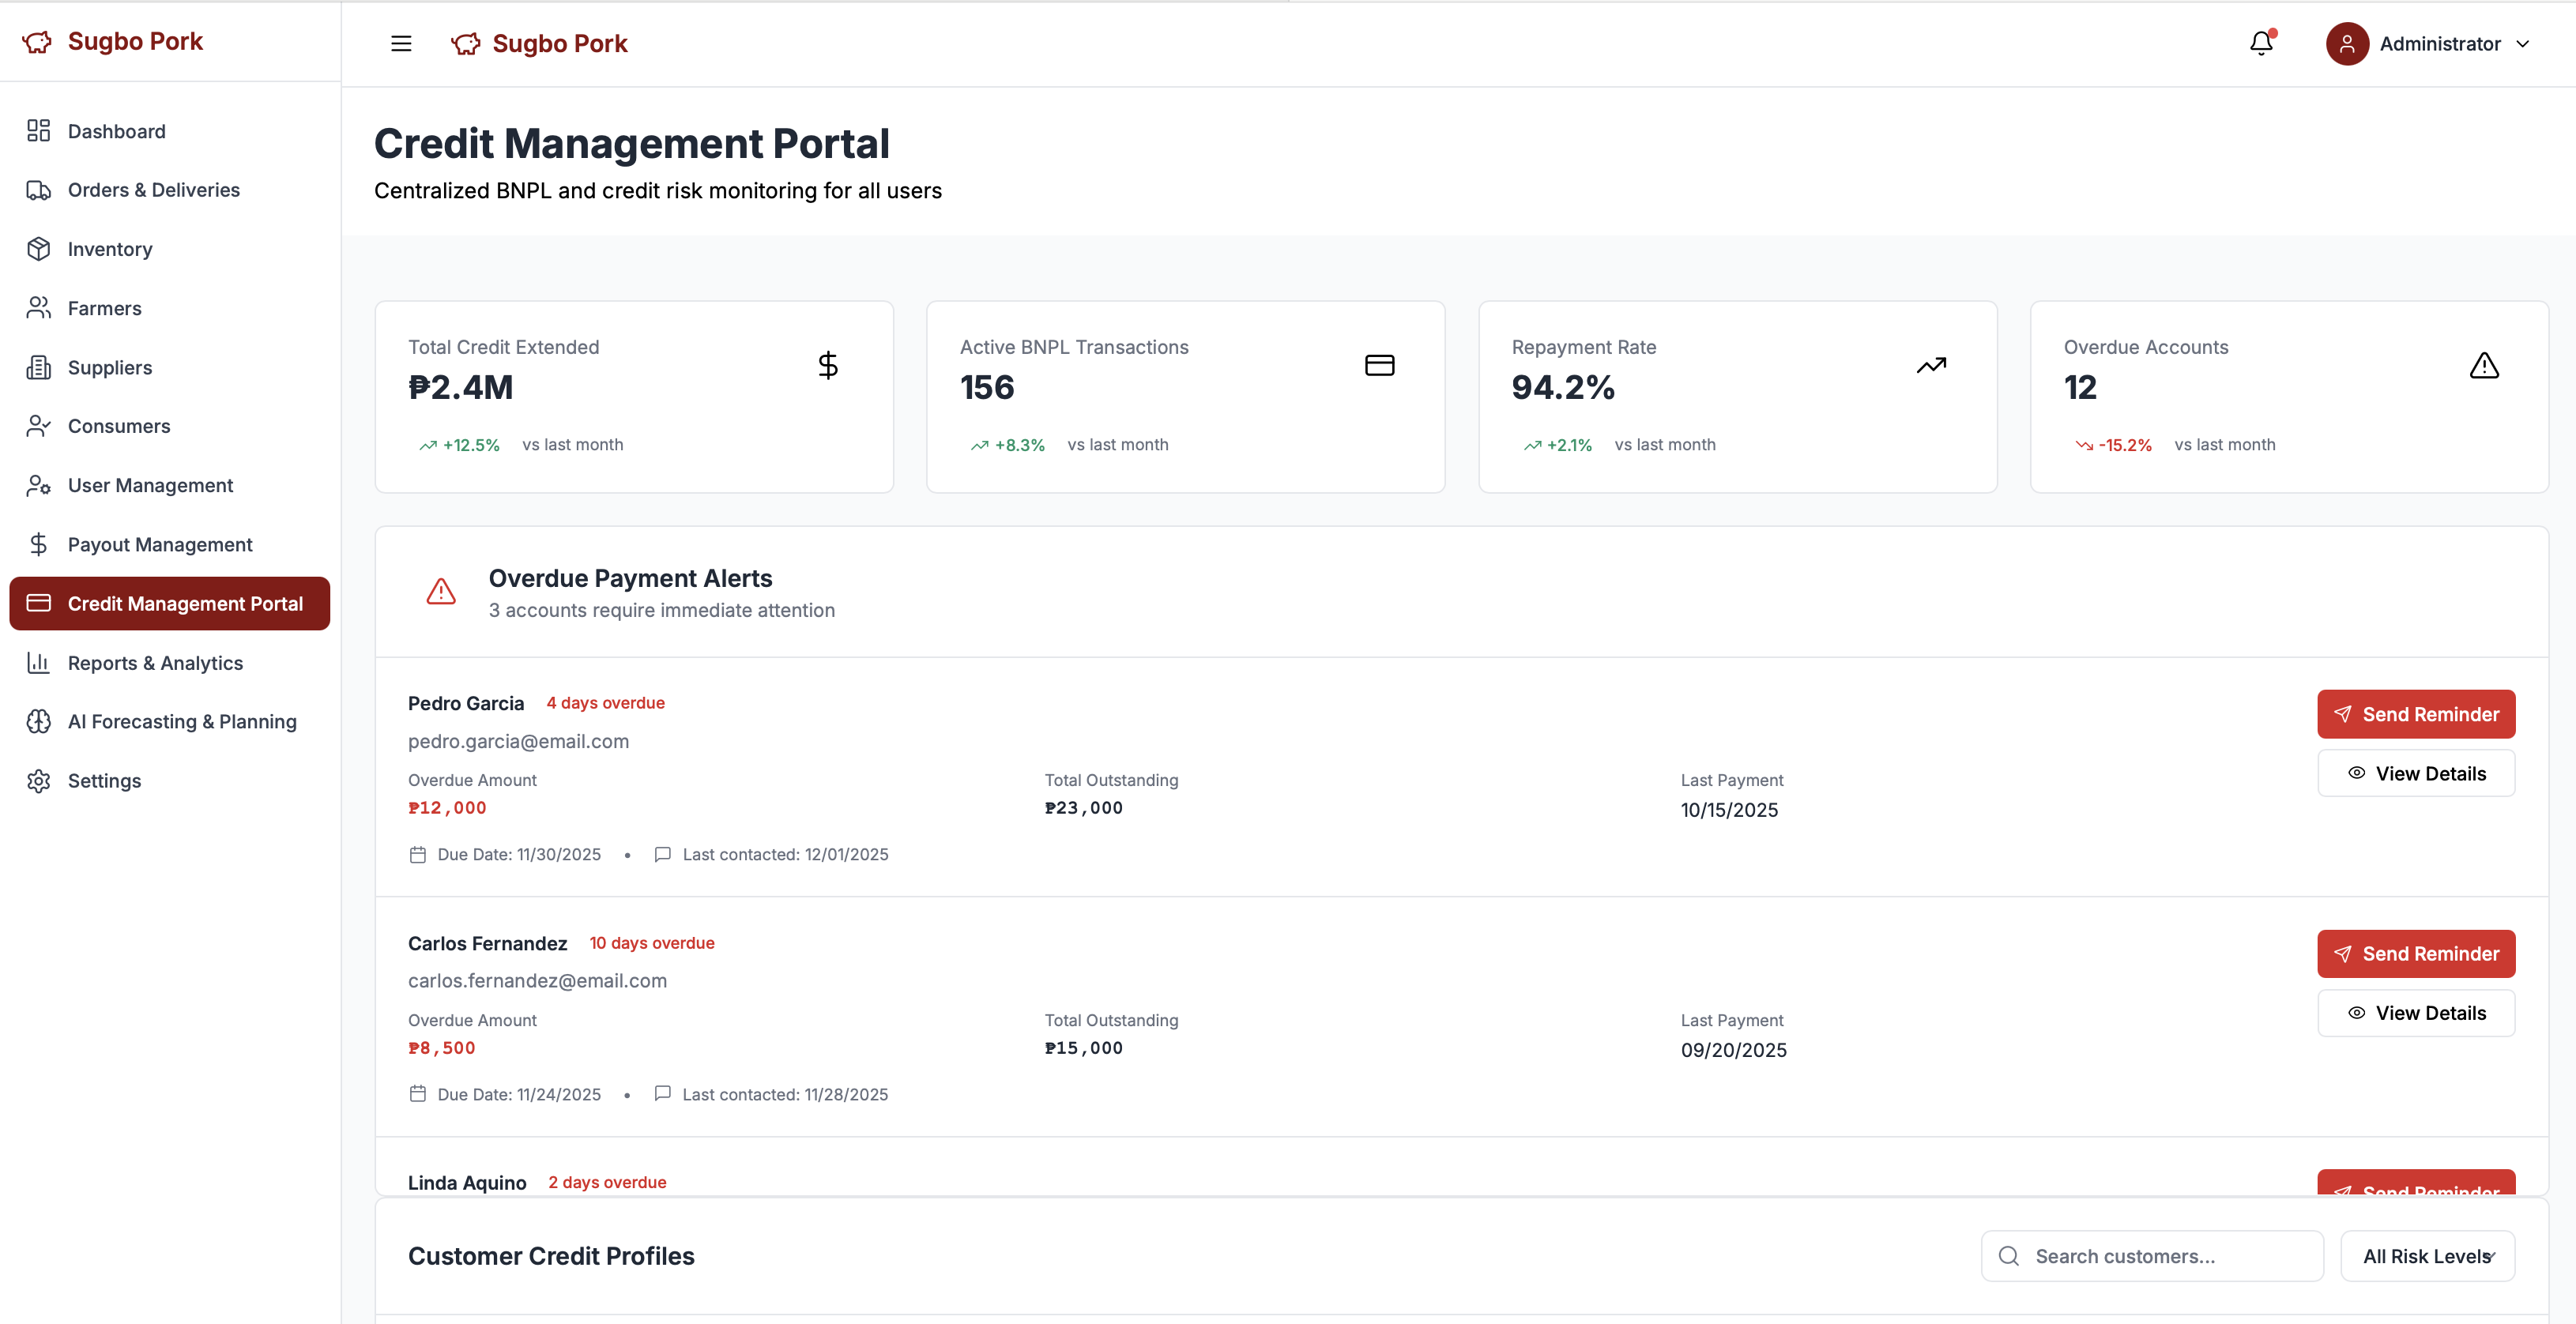
Task: Click the credit card icon on Active BNPL card
Action: click(x=1379, y=365)
